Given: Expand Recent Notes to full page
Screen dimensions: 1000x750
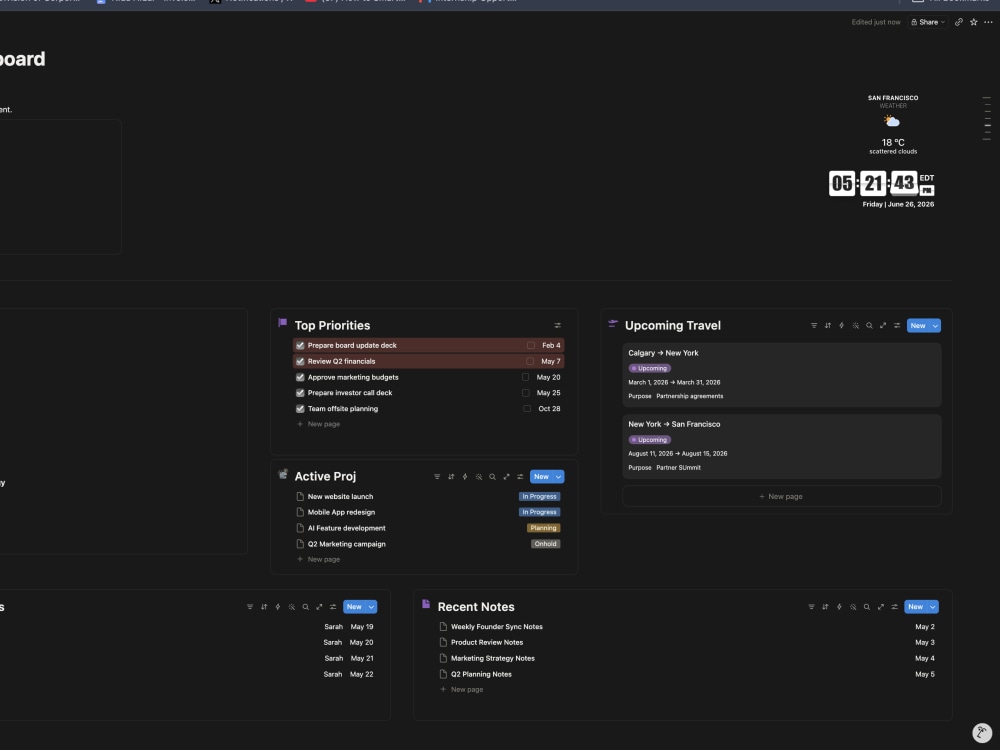Looking at the screenshot, I should 881,607.
